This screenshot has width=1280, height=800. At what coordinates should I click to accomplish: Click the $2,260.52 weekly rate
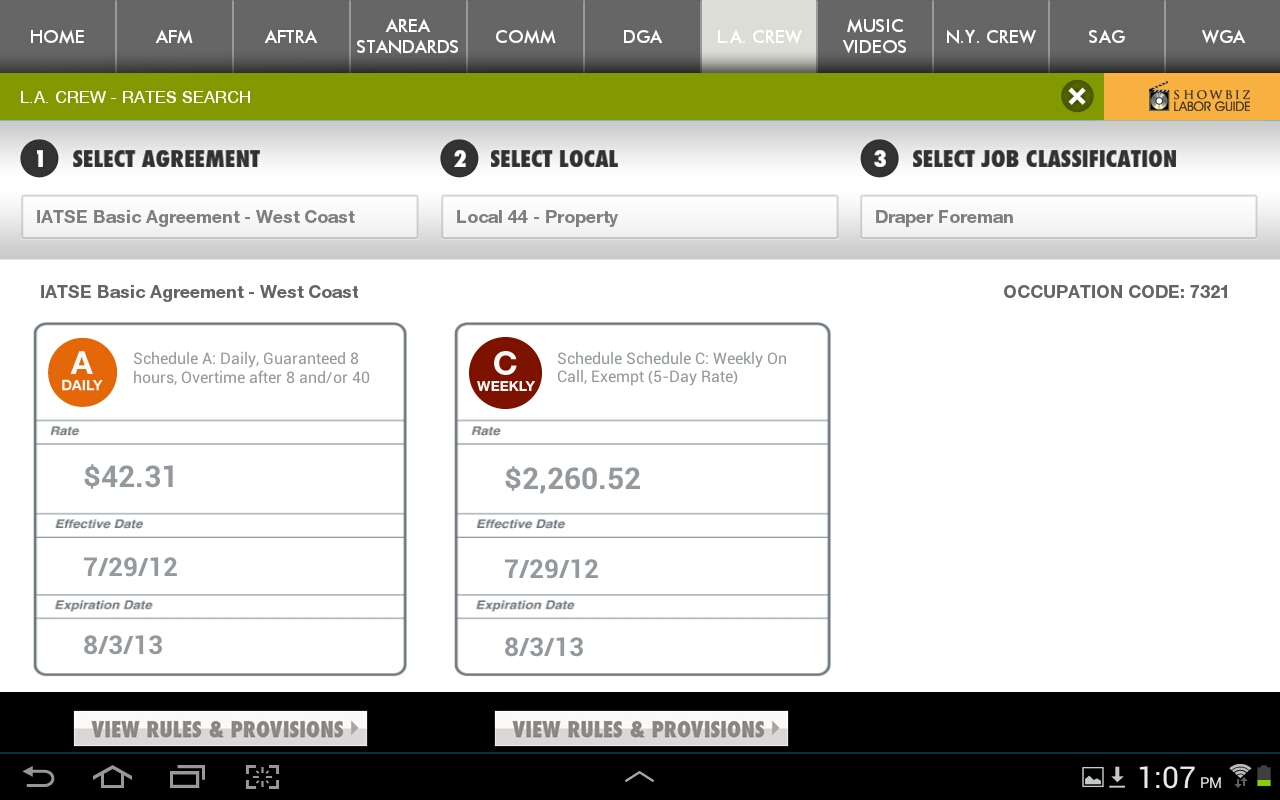click(572, 479)
